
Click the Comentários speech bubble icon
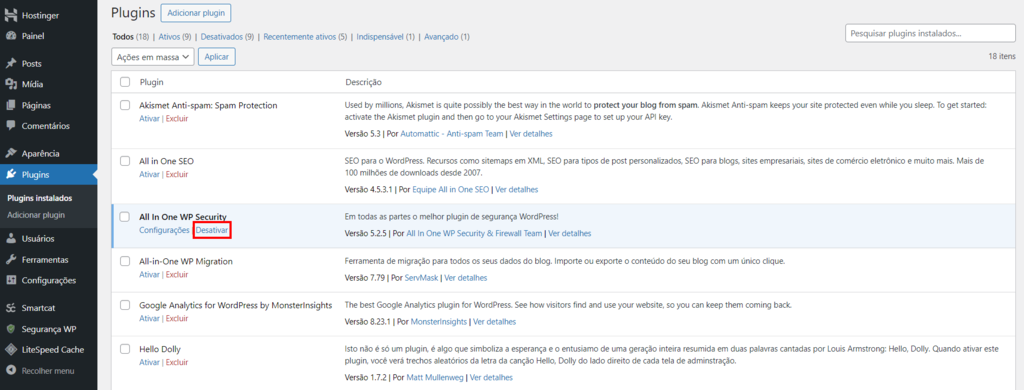coord(10,125)
